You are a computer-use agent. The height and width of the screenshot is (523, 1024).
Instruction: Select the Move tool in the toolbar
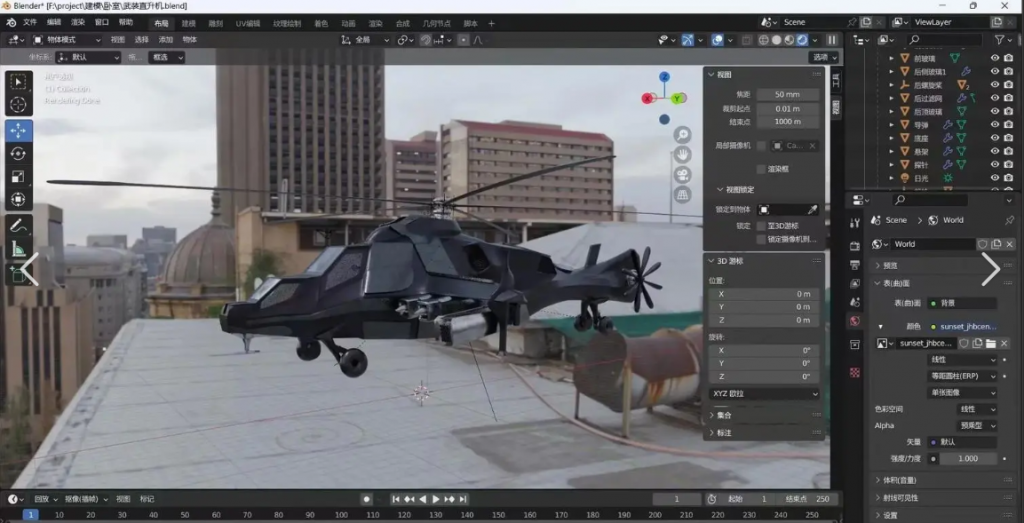pos(19,130)
